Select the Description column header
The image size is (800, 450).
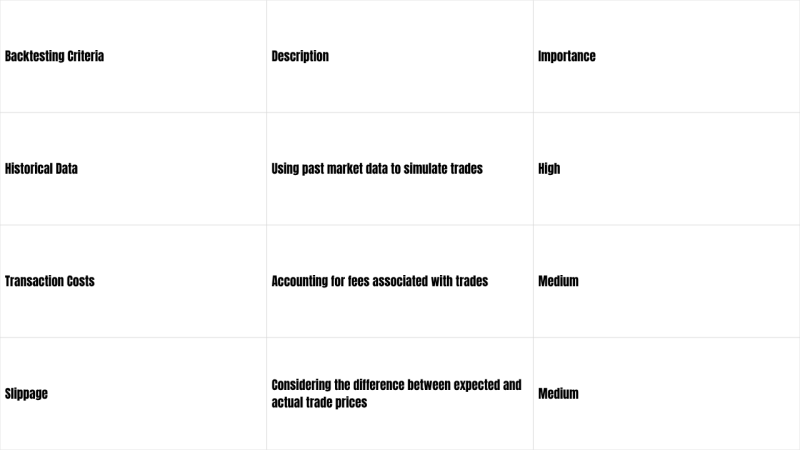[300, 57]
